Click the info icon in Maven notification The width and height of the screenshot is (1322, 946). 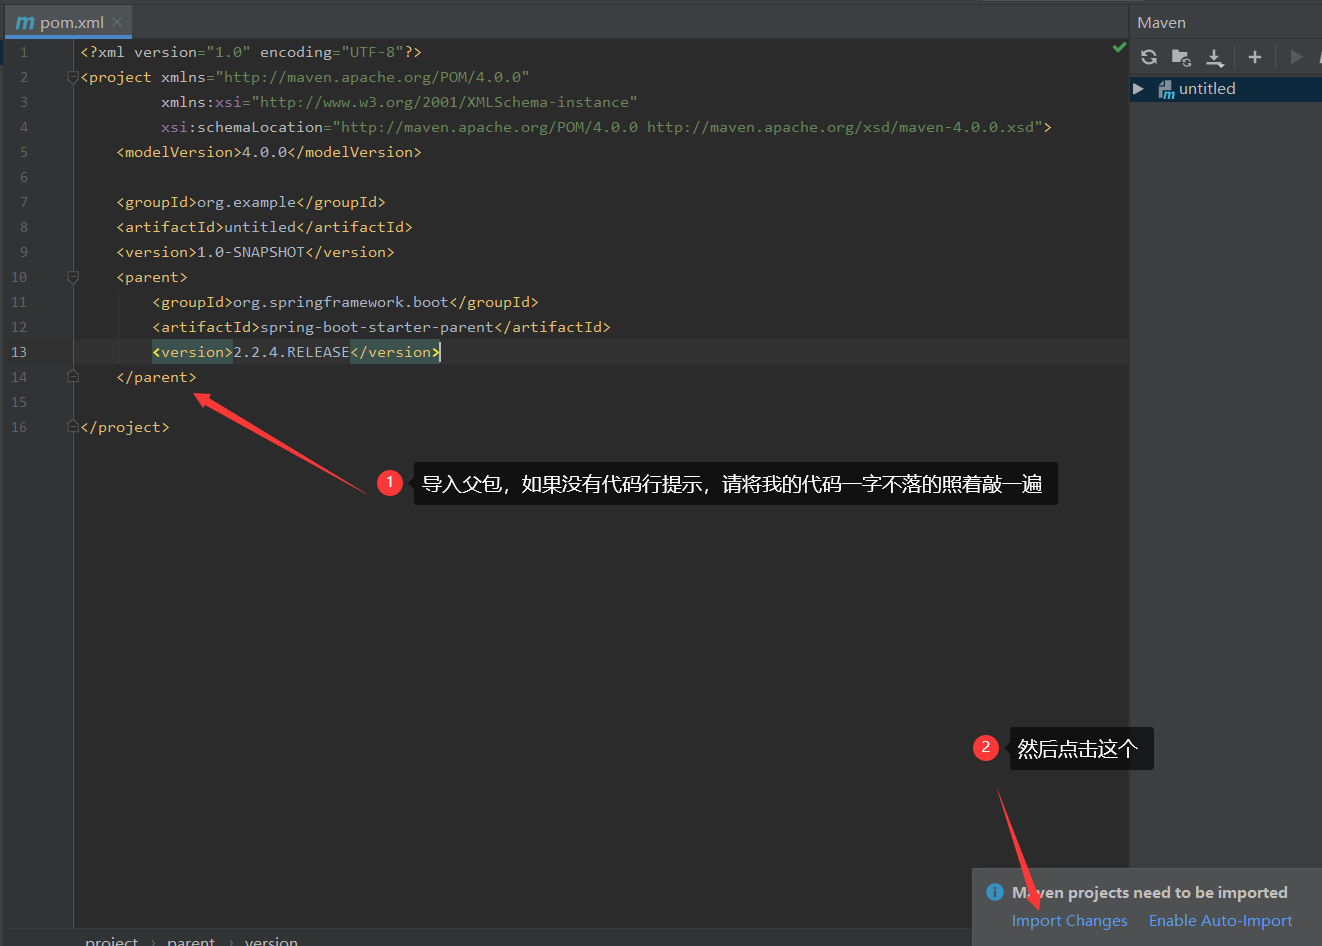[995, 892]
